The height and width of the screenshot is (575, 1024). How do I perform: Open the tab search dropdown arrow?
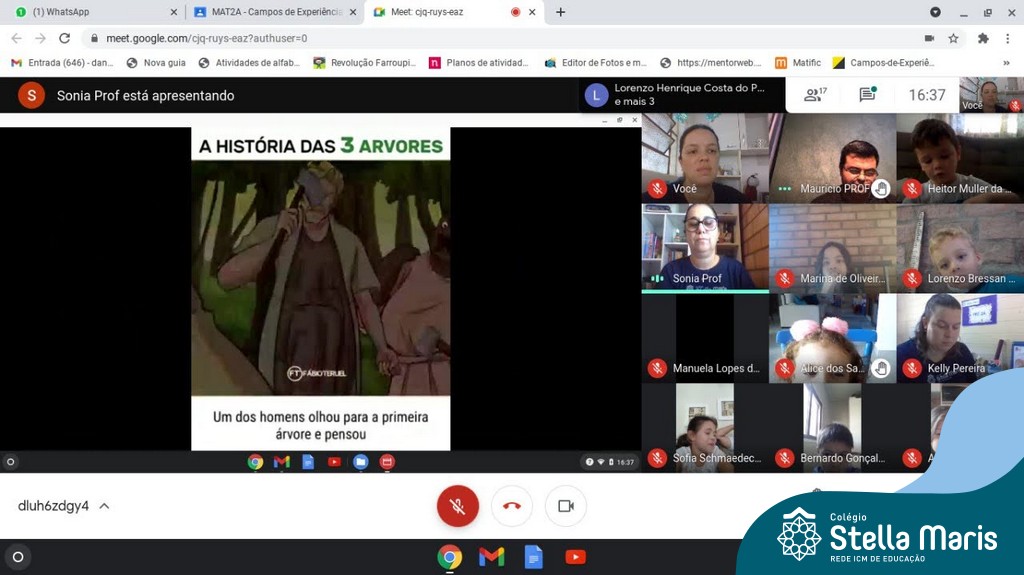935,12
